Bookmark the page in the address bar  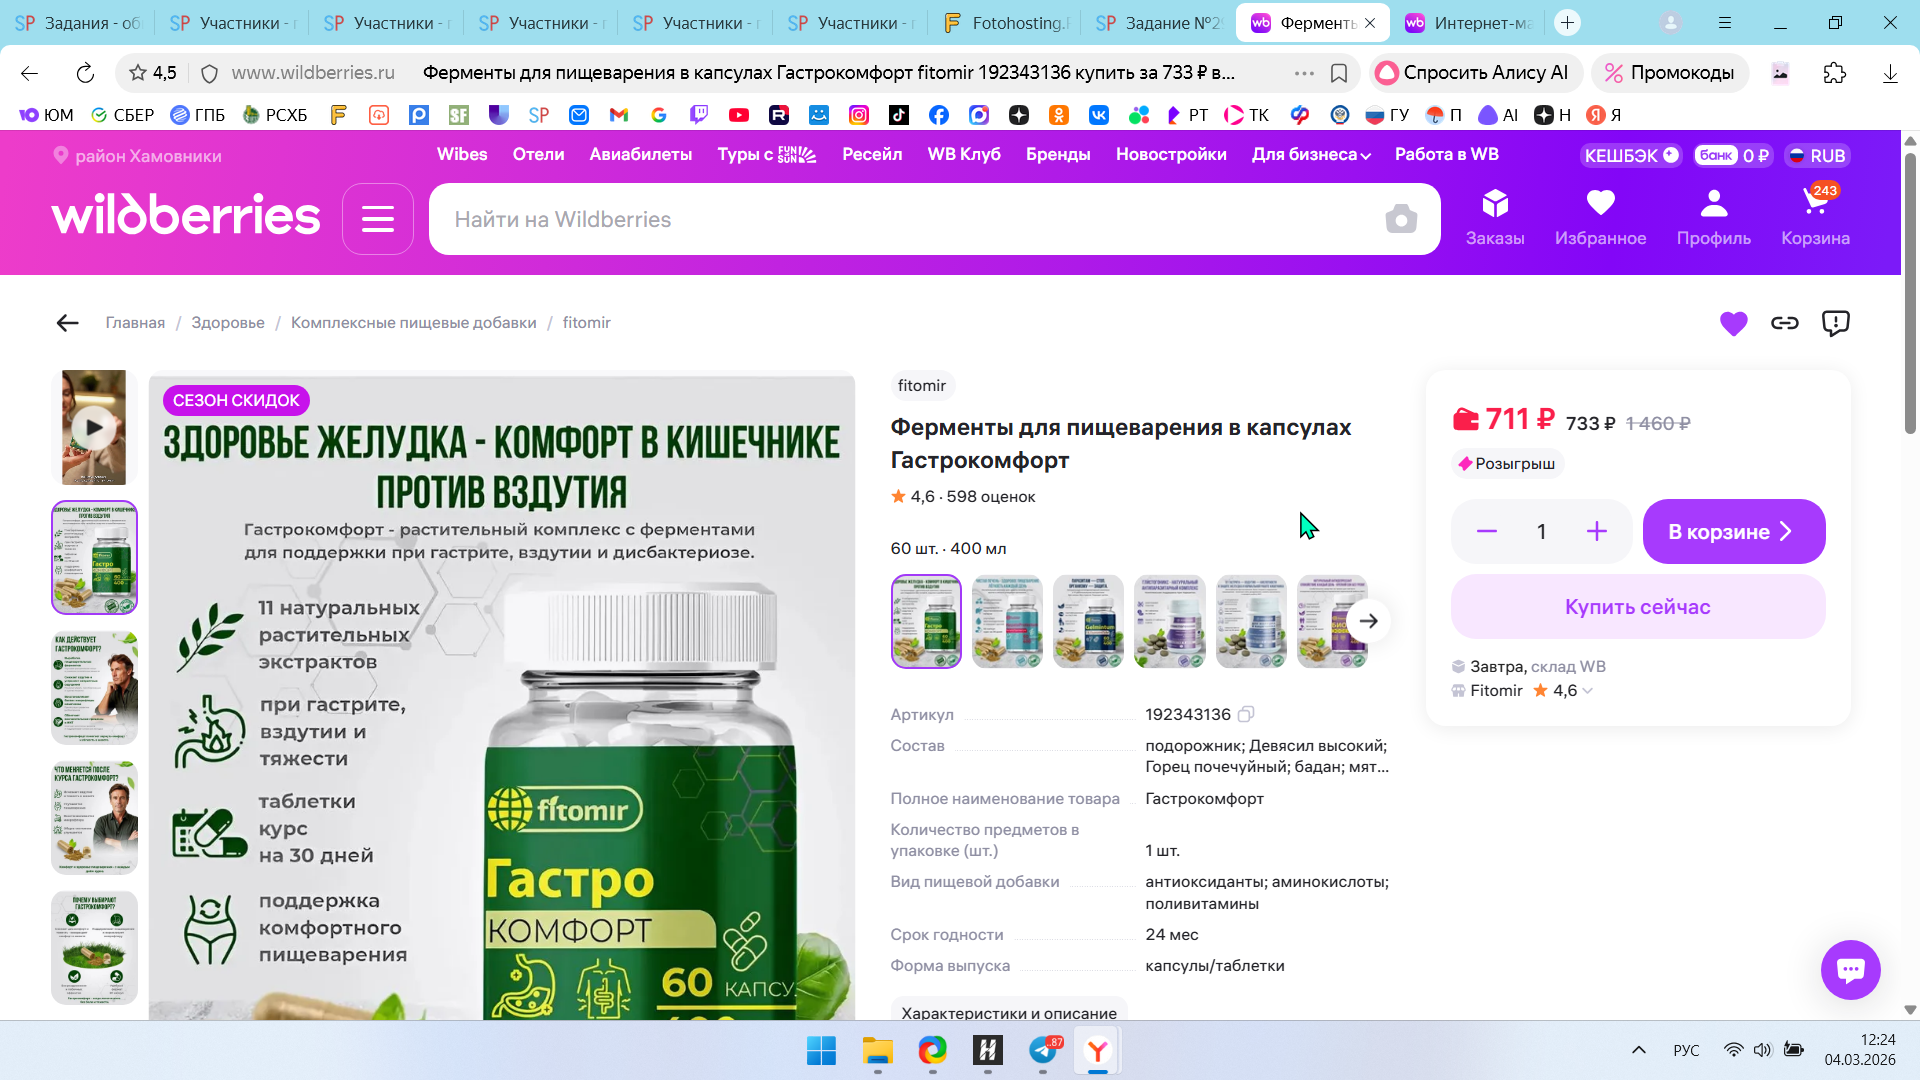click(1339, 73)
